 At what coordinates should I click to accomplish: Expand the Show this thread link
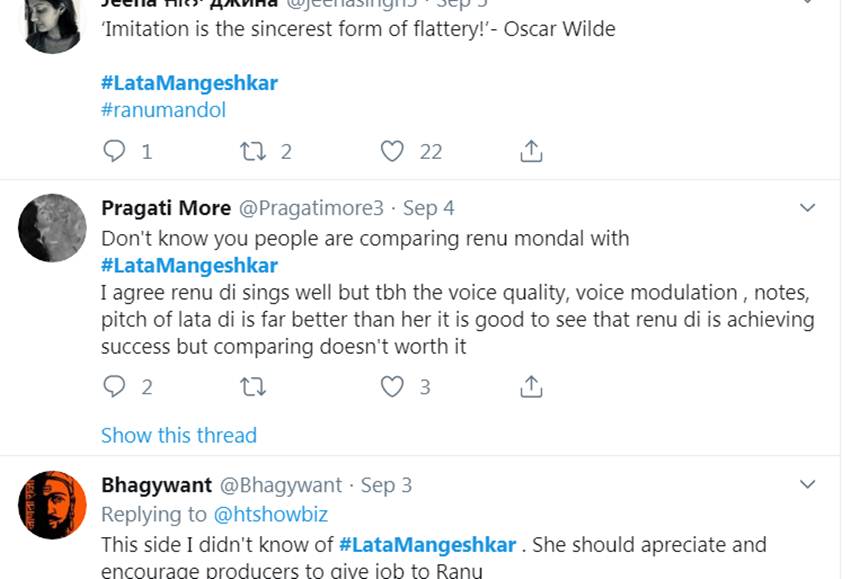click(x=179, y=435)
